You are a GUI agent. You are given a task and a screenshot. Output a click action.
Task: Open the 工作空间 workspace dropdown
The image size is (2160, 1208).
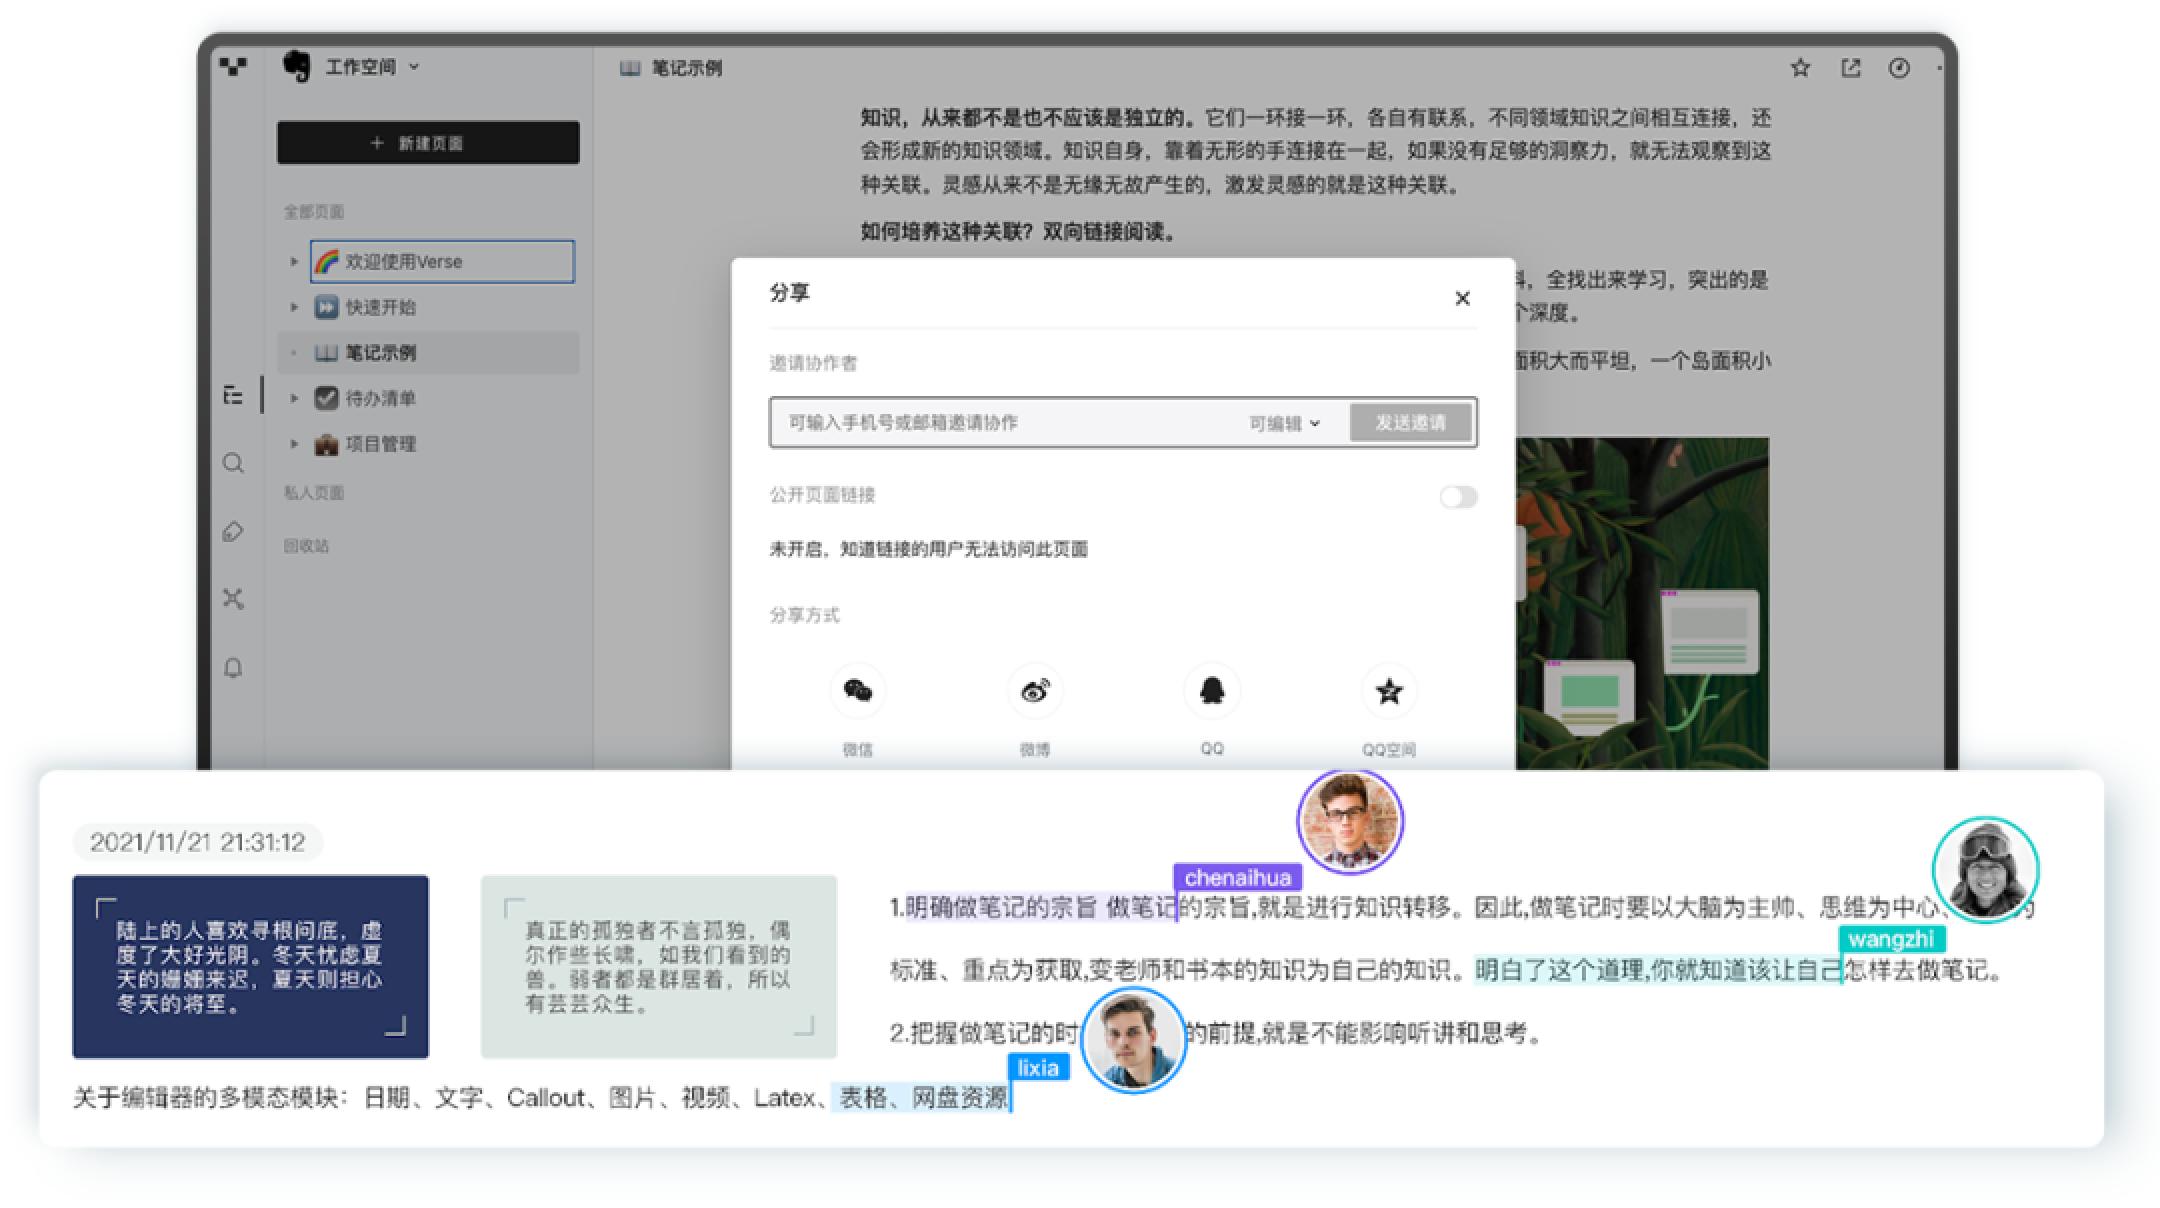point(370,67)
